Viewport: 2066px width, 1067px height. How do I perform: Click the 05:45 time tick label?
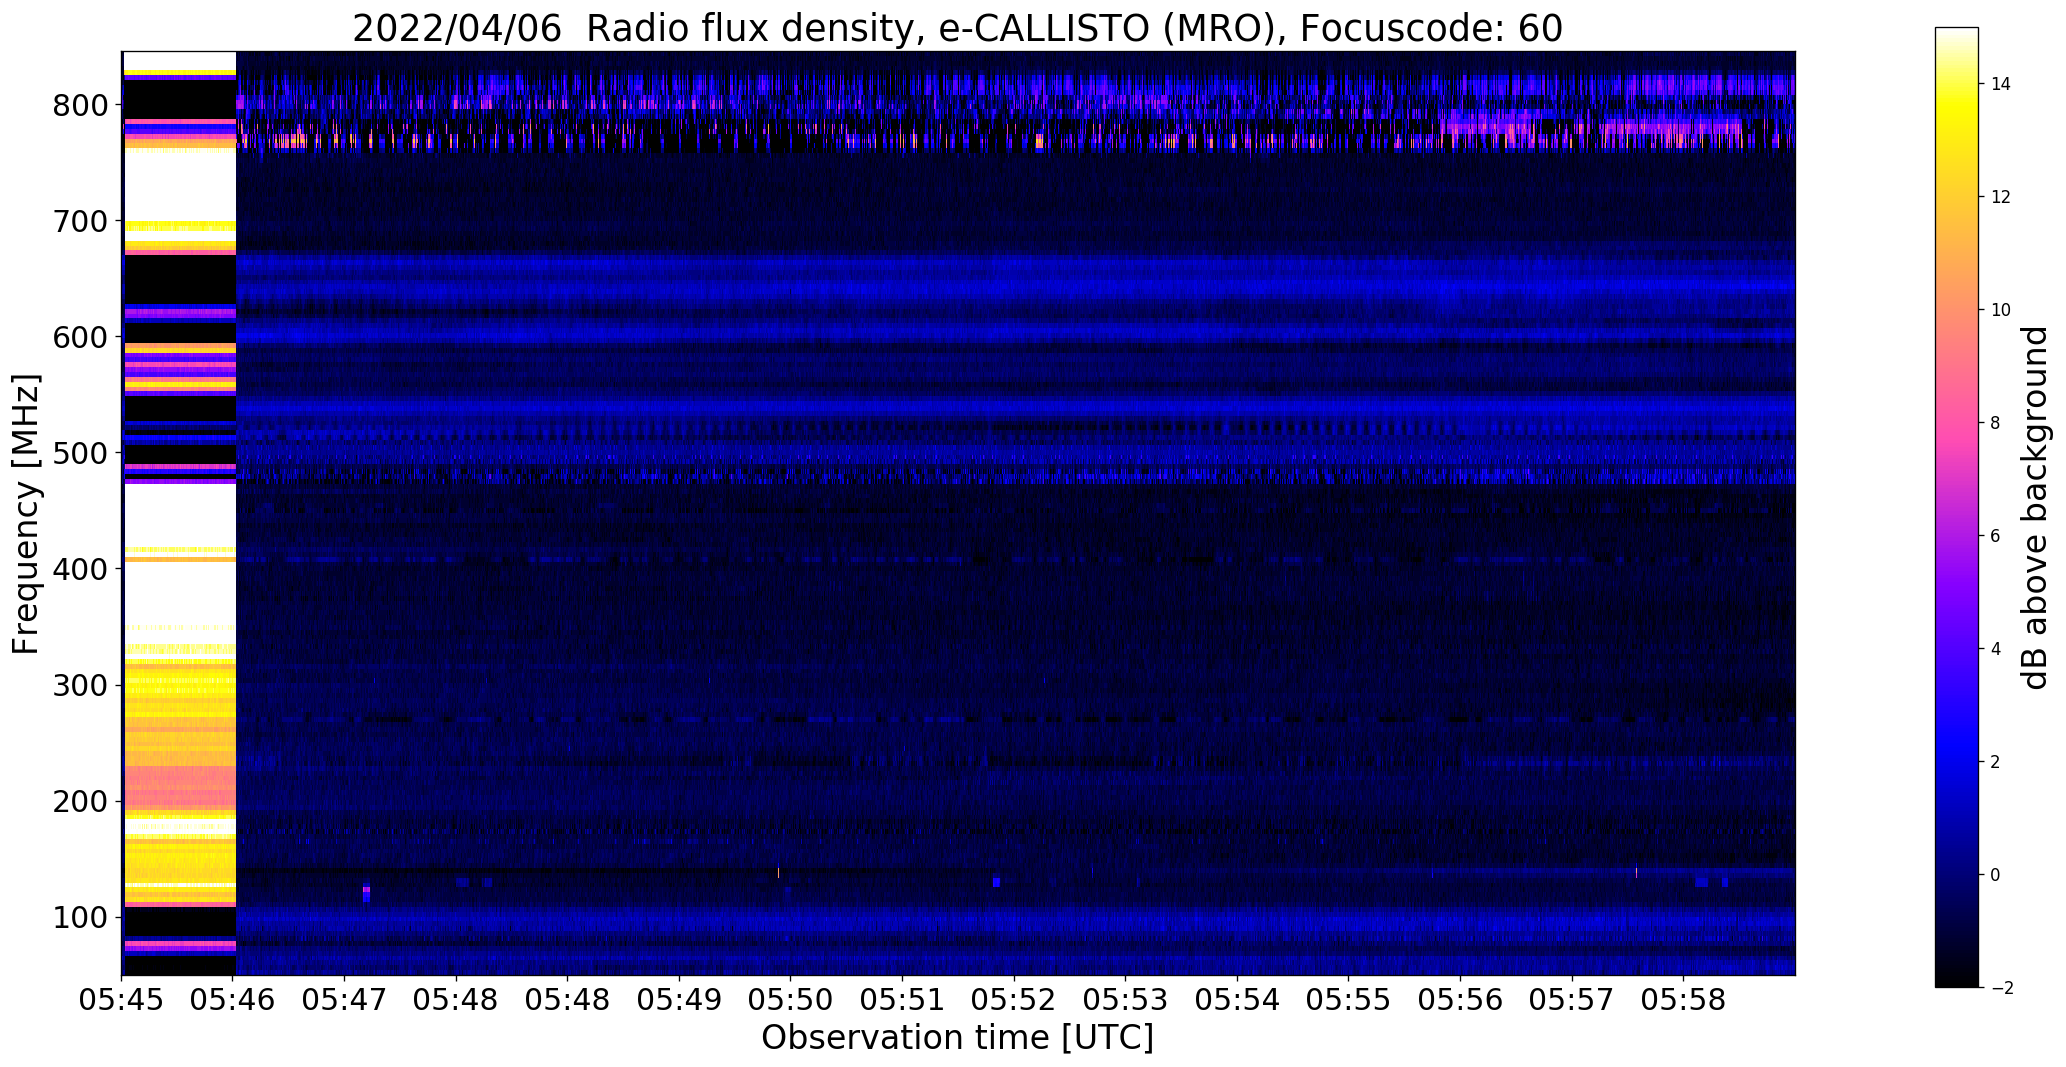pyautogui.click(x=122, y=1001)
